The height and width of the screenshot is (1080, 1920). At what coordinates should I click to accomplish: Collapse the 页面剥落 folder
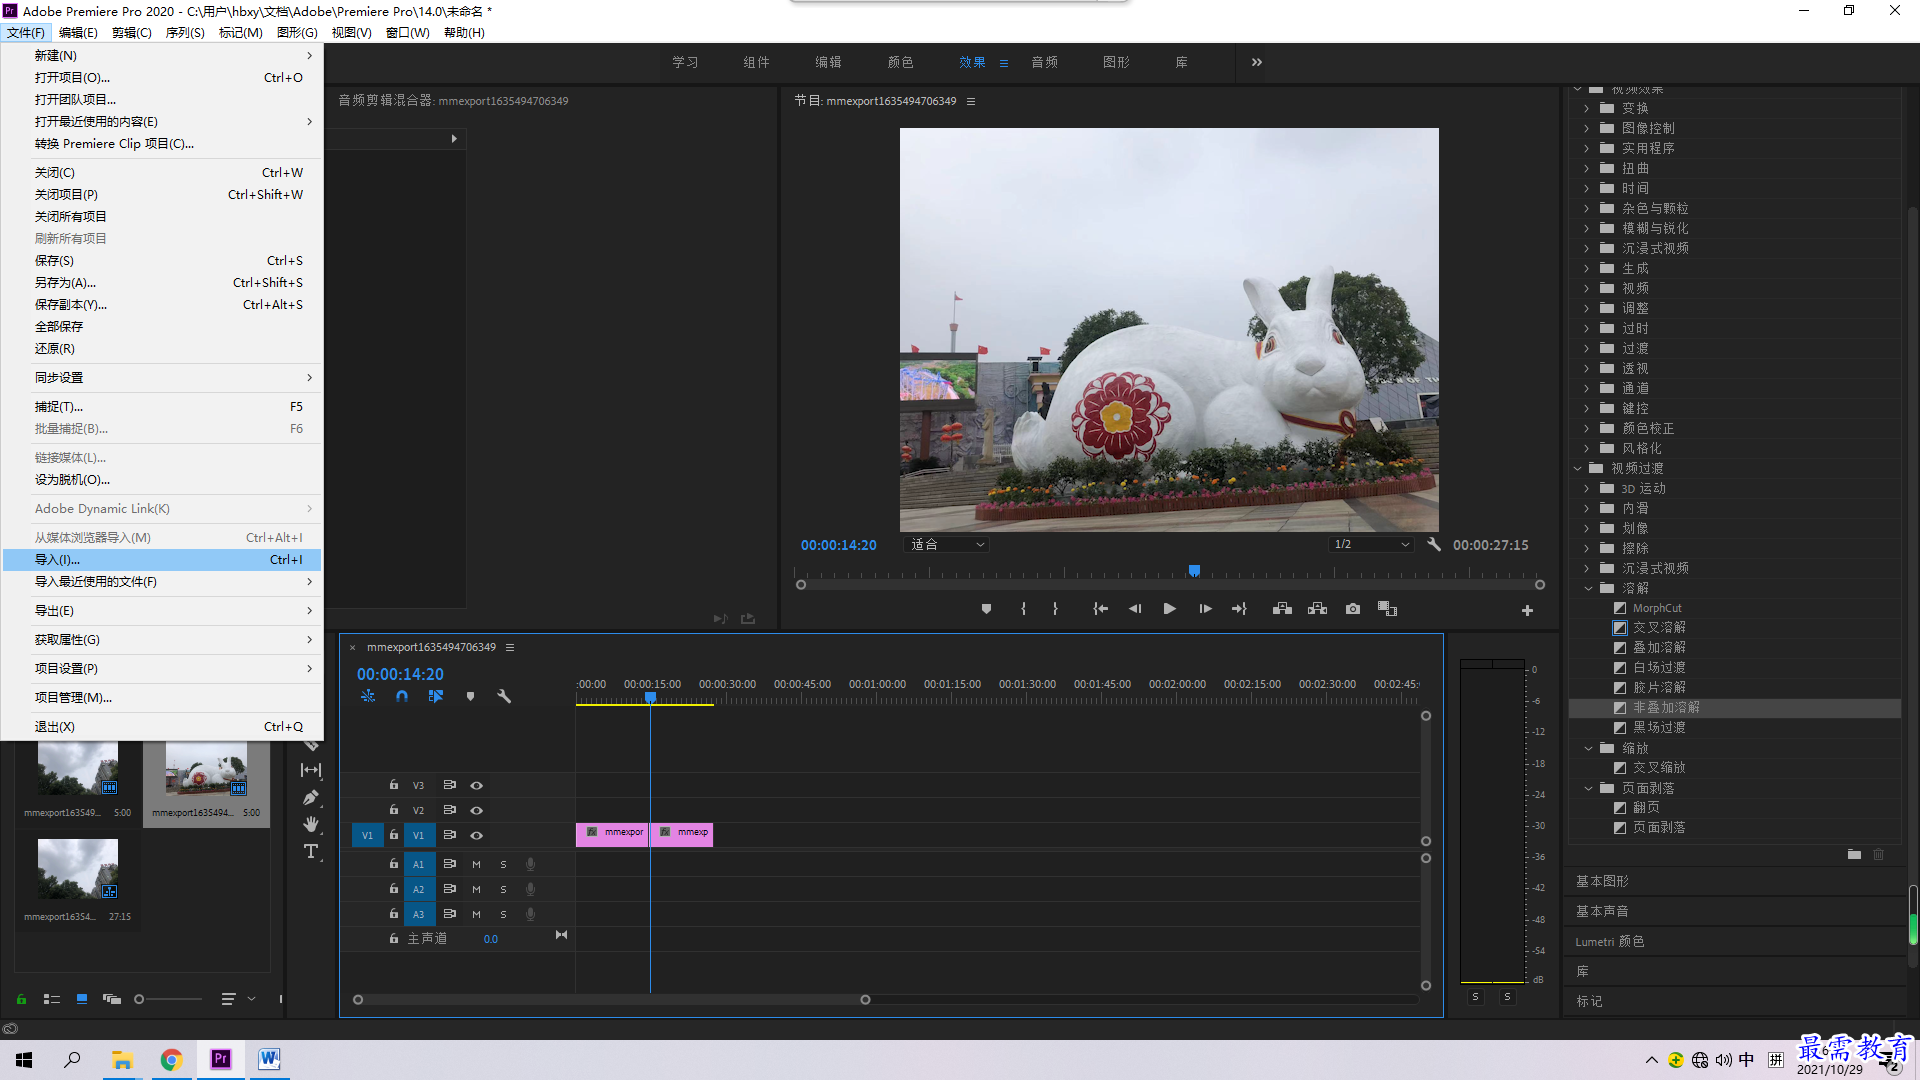click(x=1589, y=788)
